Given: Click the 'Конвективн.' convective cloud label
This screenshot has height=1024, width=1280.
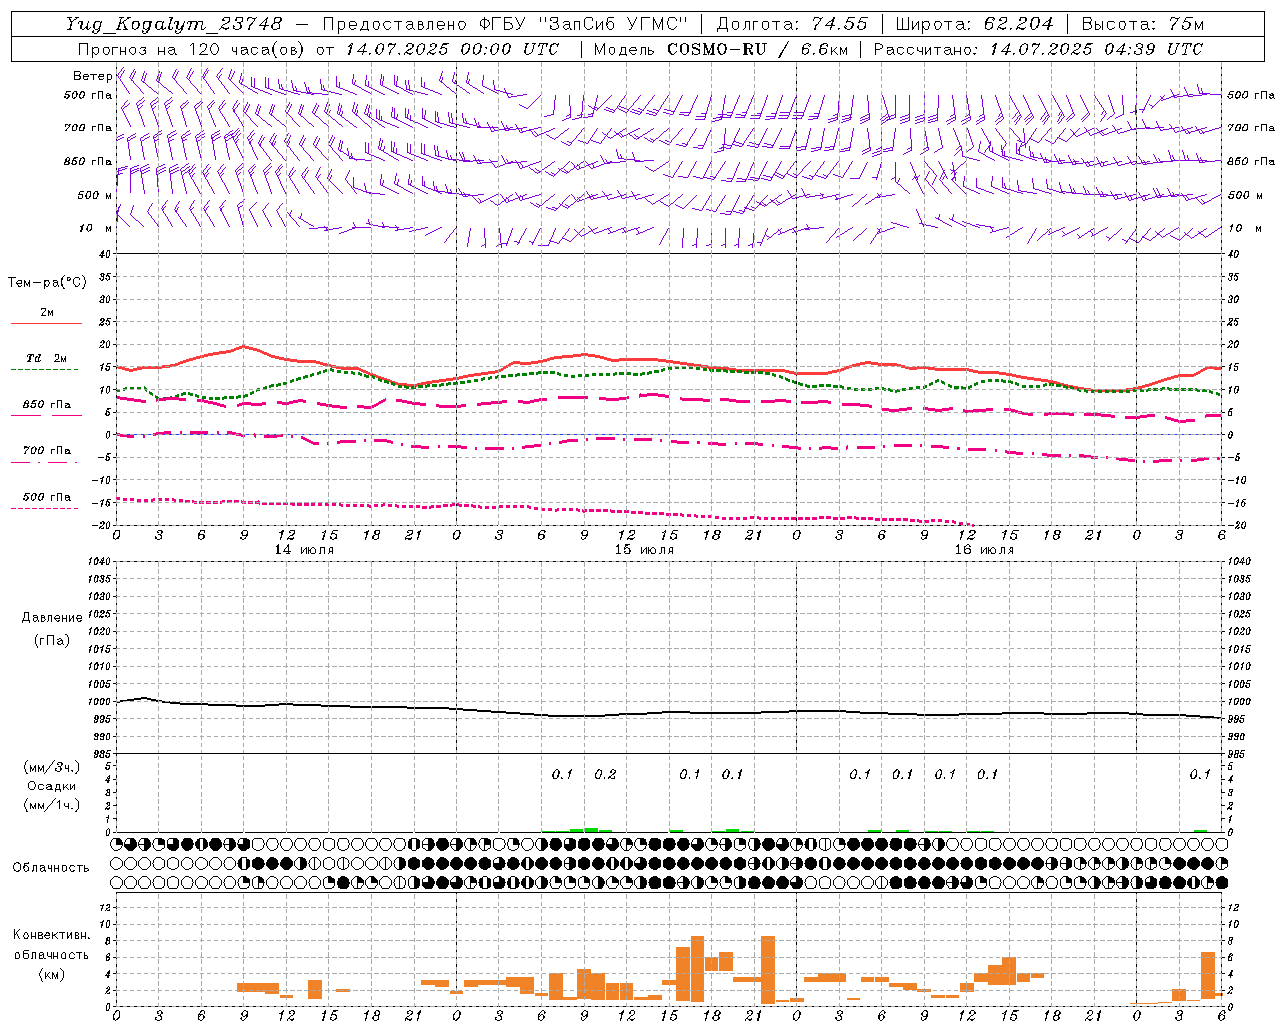Looking at the screenshot, I should (51, 935).
